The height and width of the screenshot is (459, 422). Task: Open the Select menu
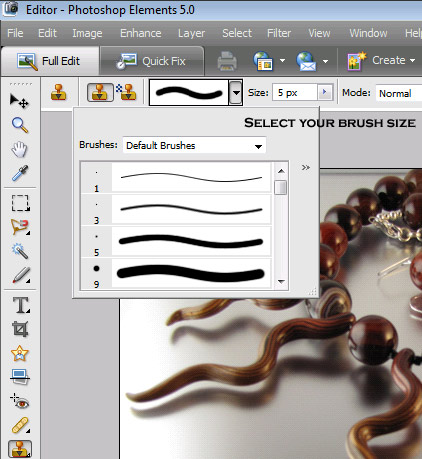pyautogui.click(x=237, y=33)
